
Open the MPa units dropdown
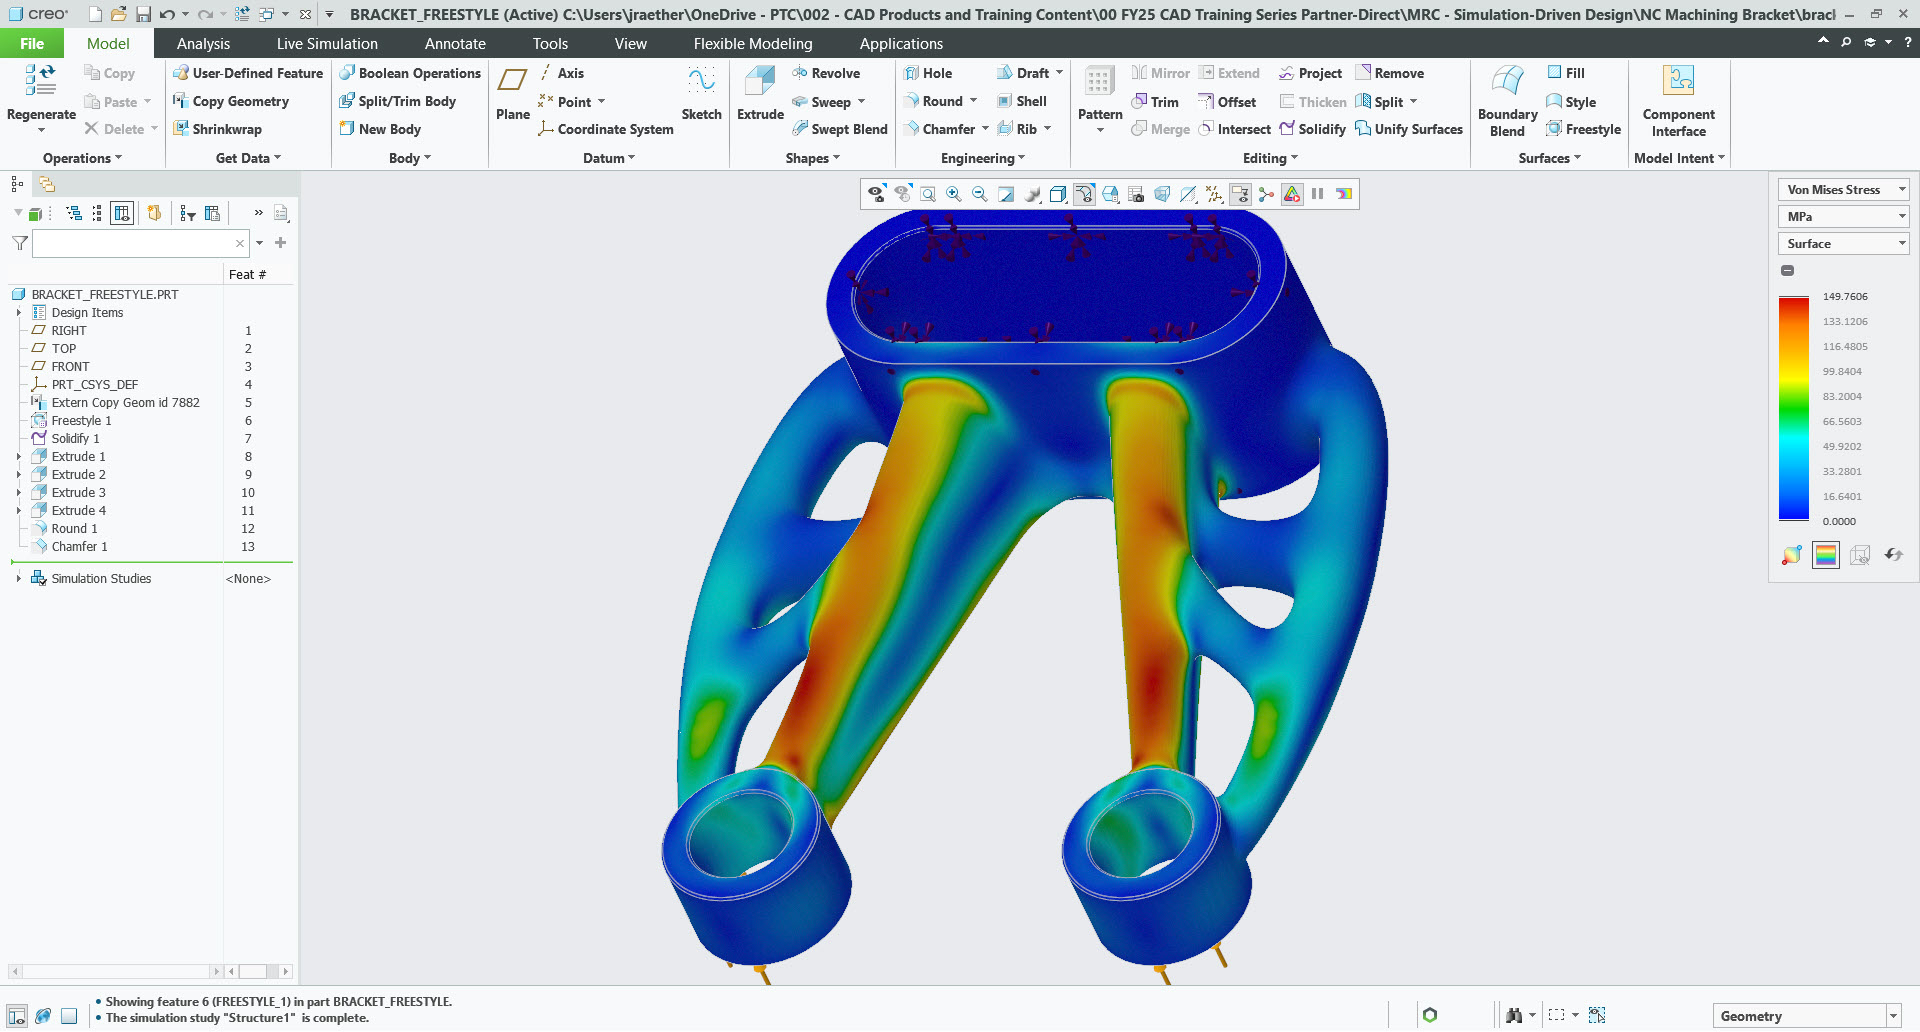click(1843, 217)
